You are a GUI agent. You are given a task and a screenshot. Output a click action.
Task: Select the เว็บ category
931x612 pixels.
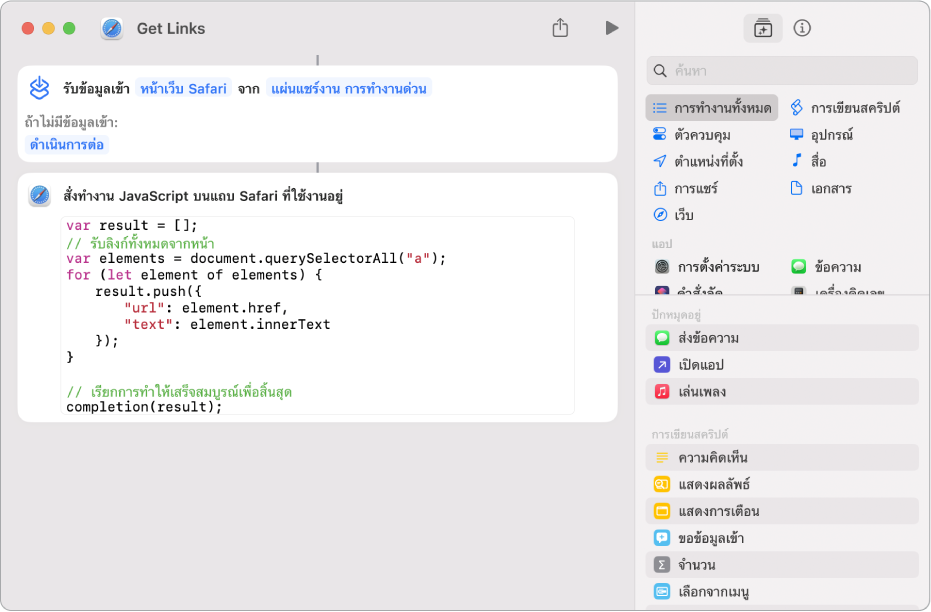(x=673, y=215)
